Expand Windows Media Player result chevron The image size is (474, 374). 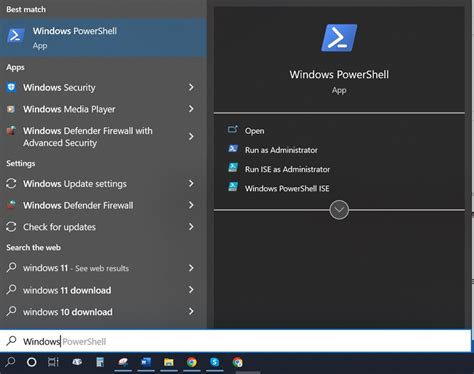tap(191, 109)
